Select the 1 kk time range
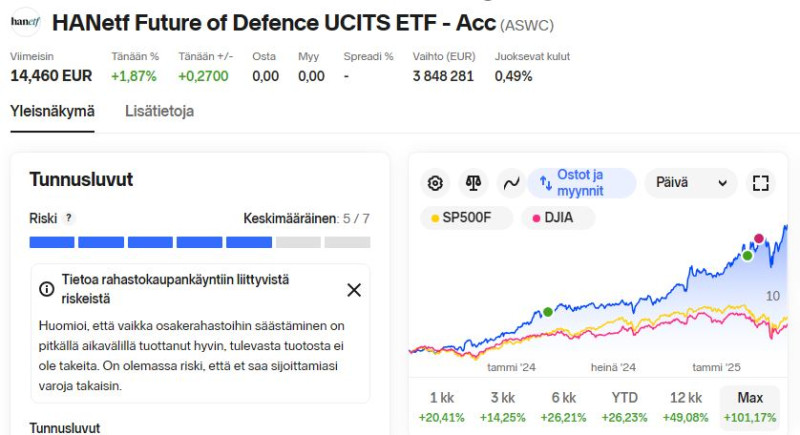The width and height of the screenshot is (800, 435). pyautogui.click(x=442, y=407)
